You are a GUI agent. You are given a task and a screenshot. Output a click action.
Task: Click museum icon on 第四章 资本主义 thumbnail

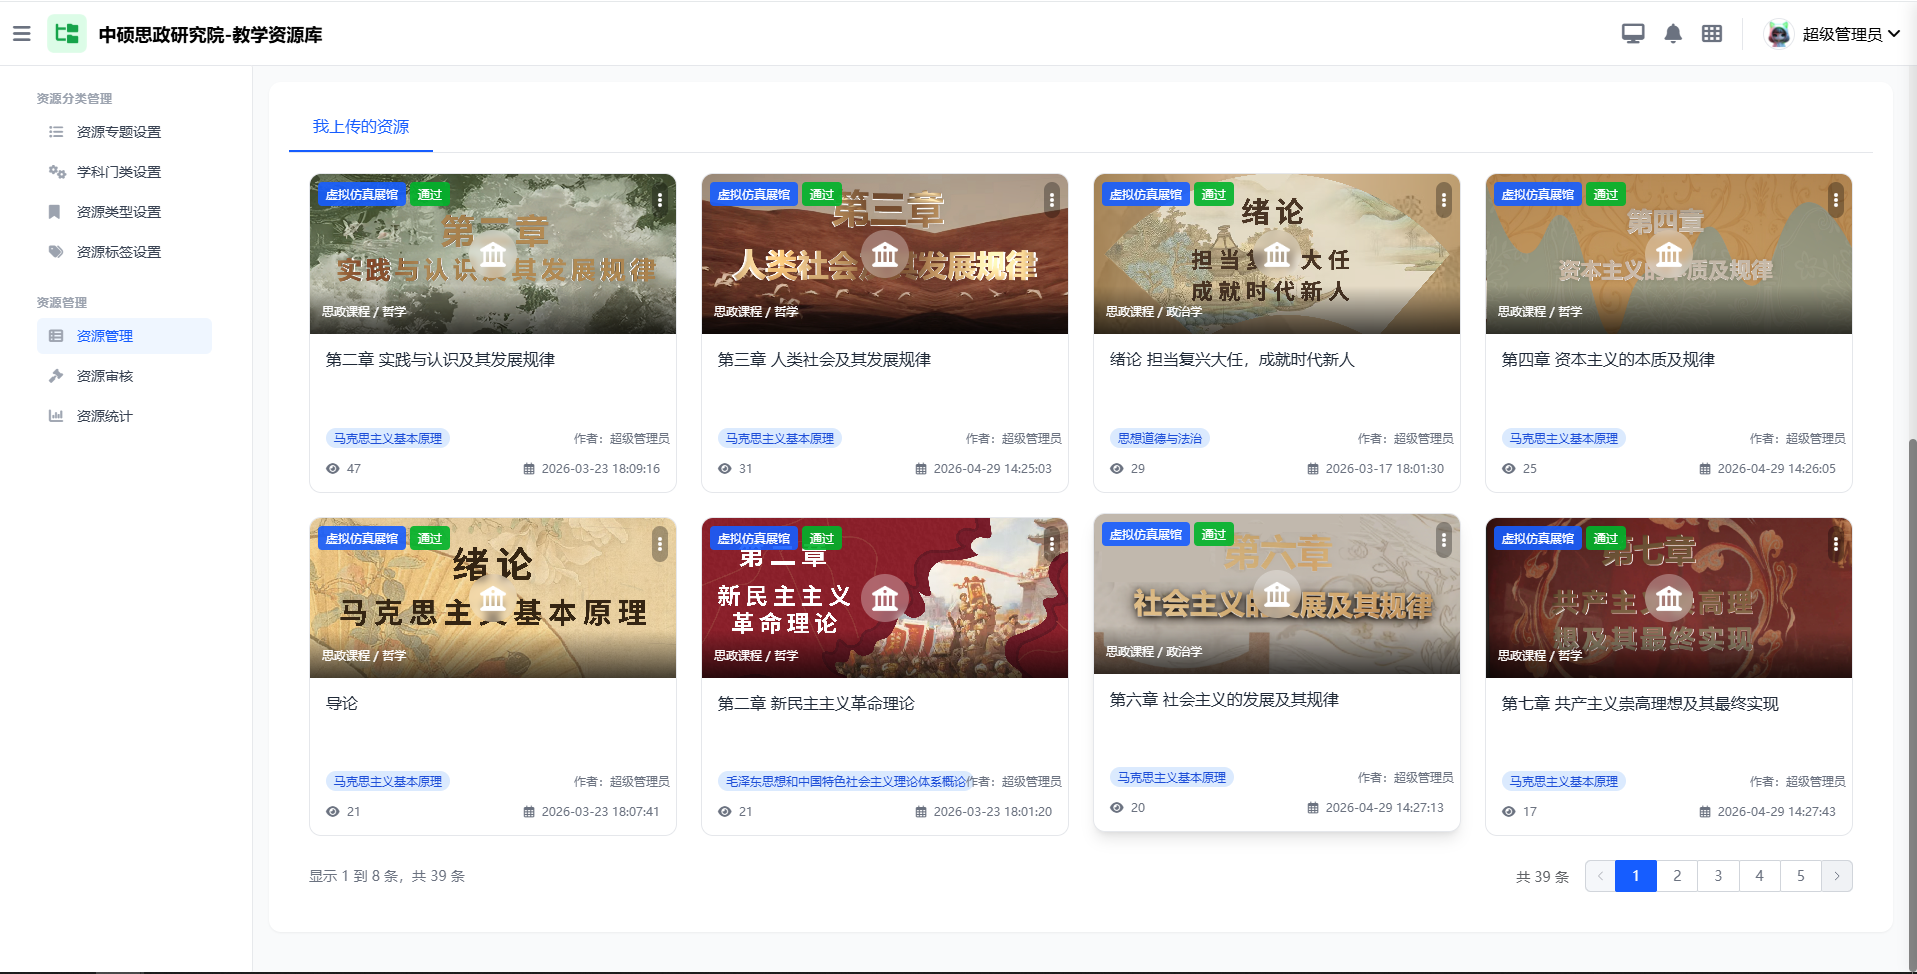tap(1669, 255)
